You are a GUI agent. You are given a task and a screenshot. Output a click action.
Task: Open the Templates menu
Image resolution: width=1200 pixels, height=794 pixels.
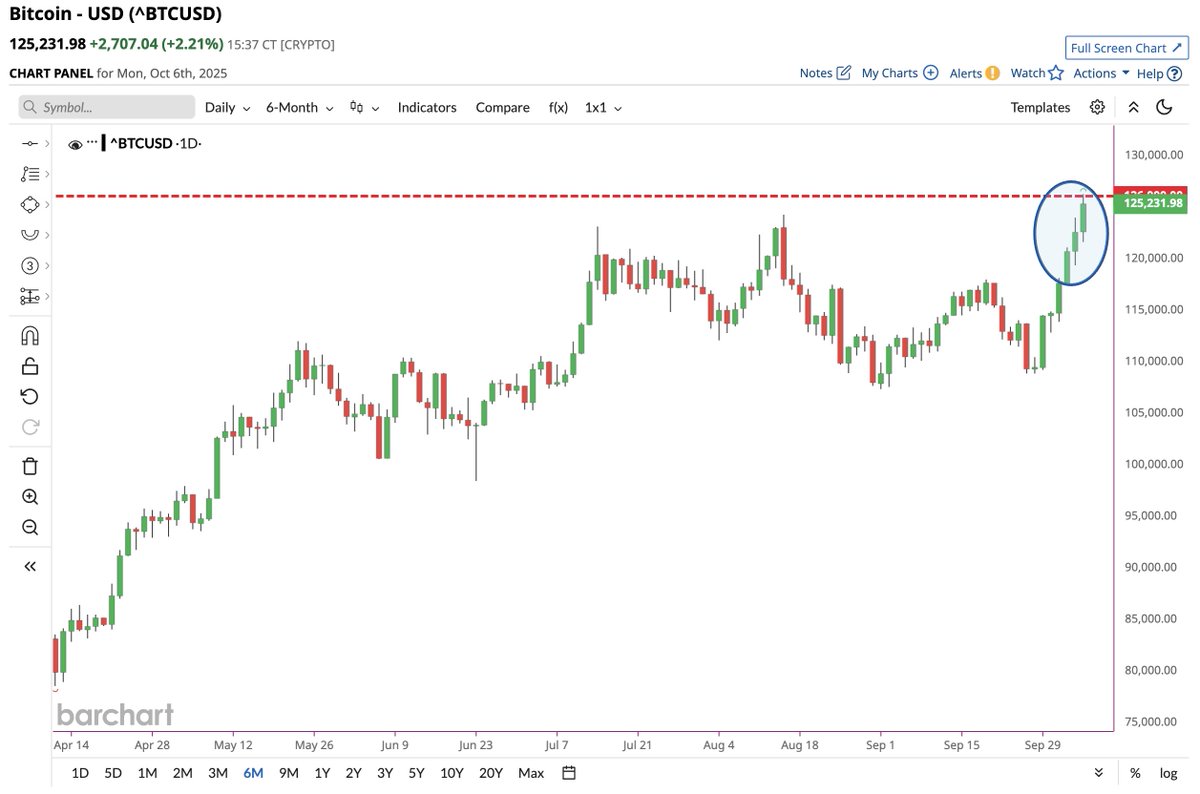[1040, 107]
